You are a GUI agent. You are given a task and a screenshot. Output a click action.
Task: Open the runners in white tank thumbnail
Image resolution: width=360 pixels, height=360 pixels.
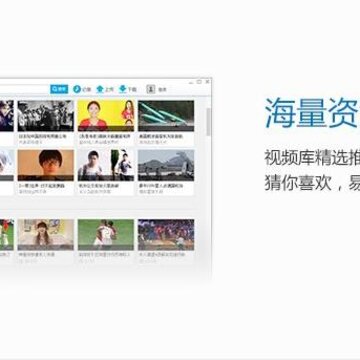[x=106, y=165]
